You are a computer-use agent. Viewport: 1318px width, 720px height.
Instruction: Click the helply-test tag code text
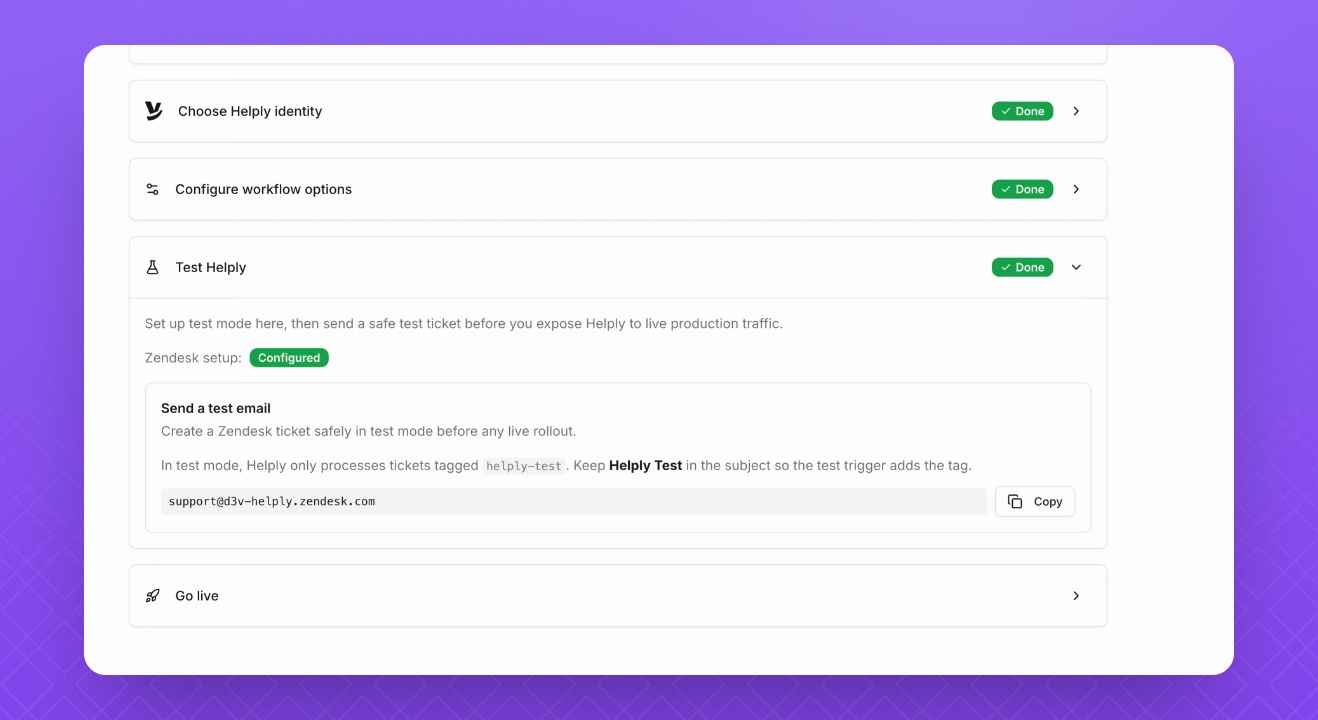(x=524, y=466)
